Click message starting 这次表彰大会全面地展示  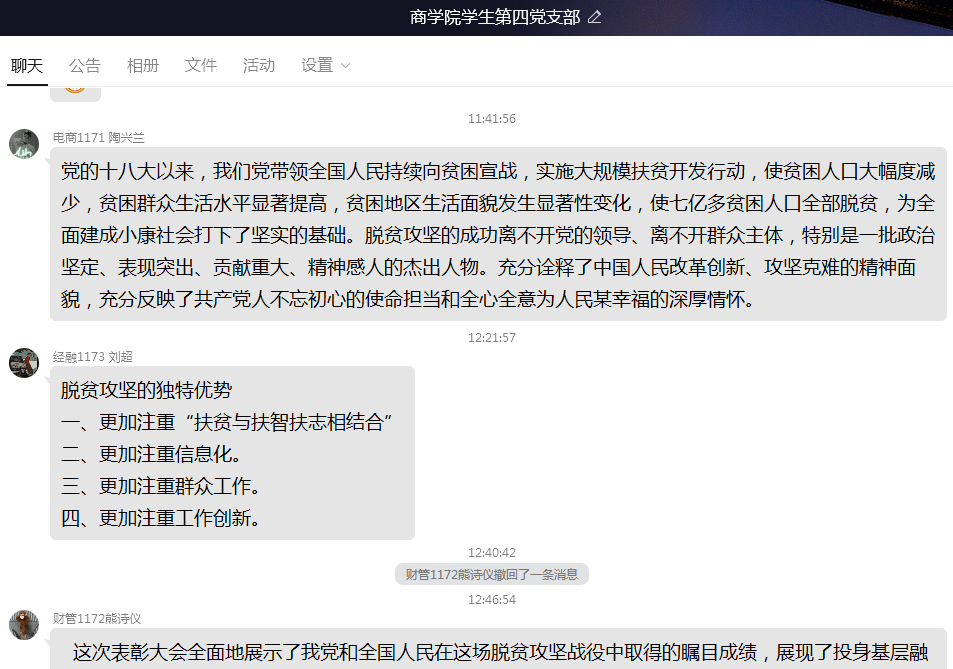coord(498,649)
